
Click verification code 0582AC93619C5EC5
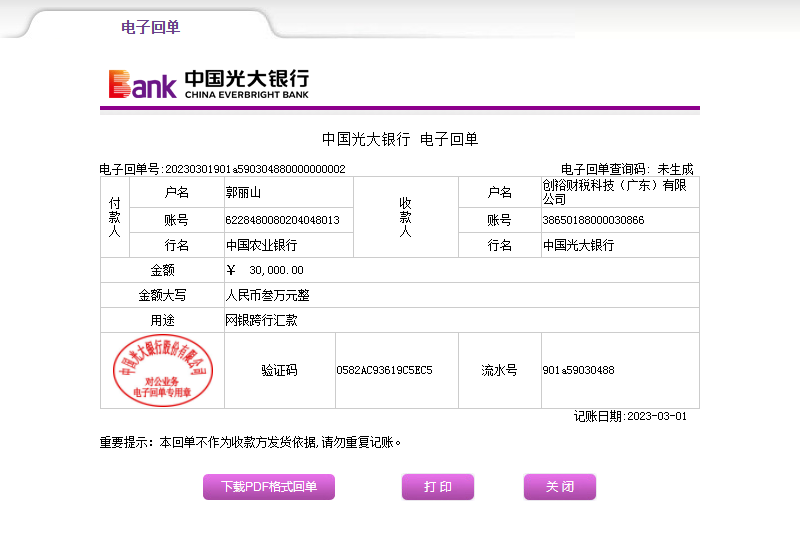pyautogui.click(x=384, y=370)
